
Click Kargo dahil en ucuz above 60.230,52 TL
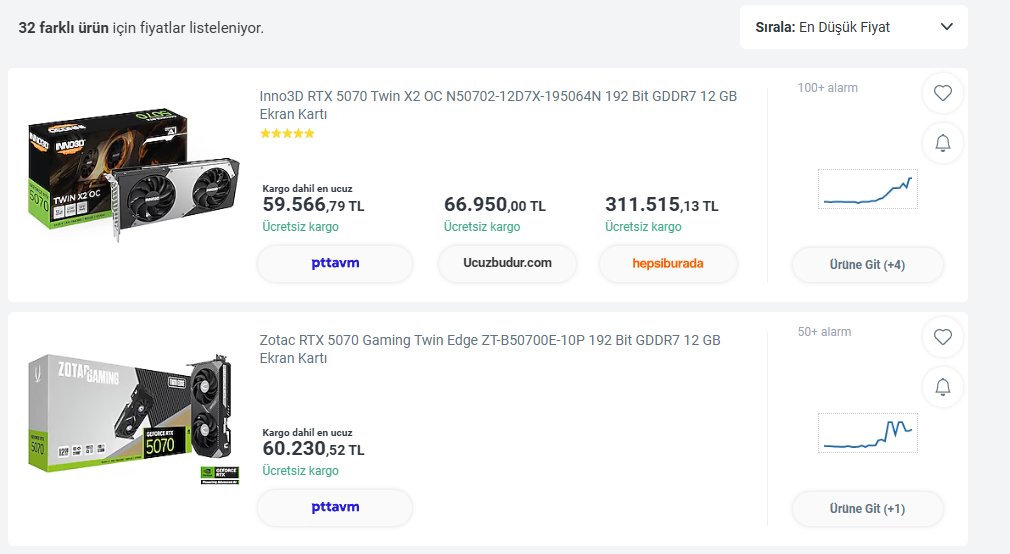coord(307,433)
